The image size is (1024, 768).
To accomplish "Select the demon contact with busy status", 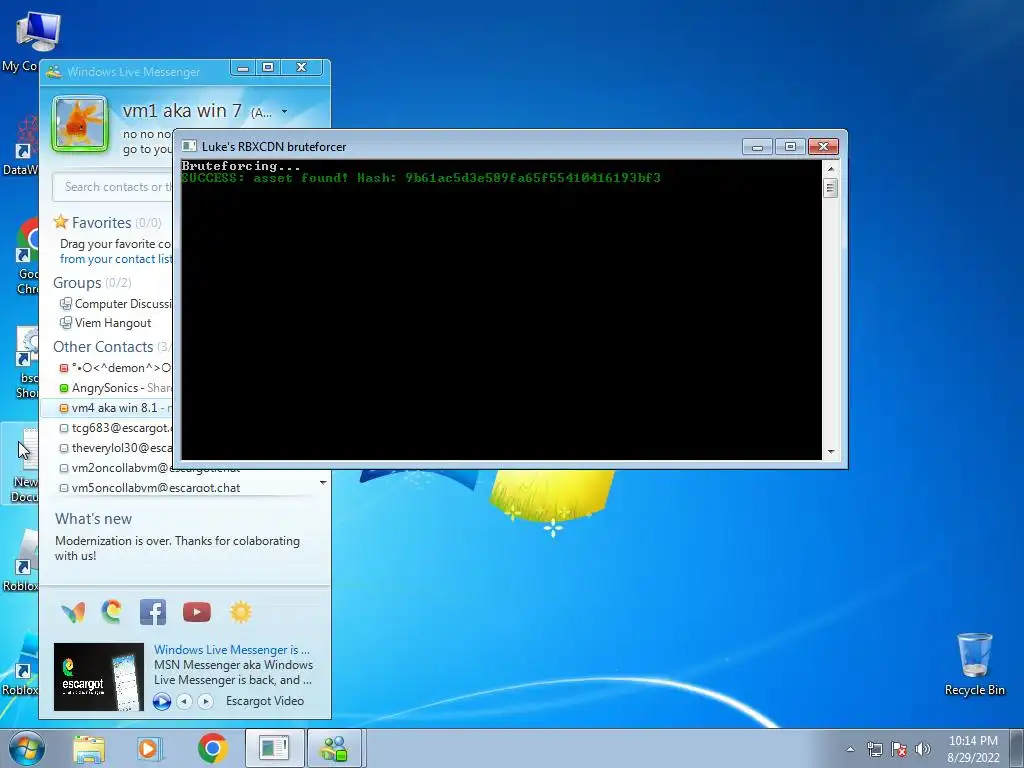I will pyautogui.click(x=116, y=368).
